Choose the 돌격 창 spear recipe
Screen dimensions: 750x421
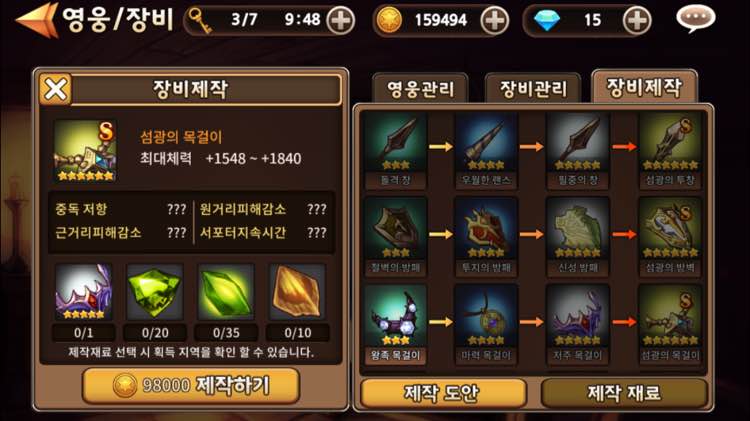396,150
